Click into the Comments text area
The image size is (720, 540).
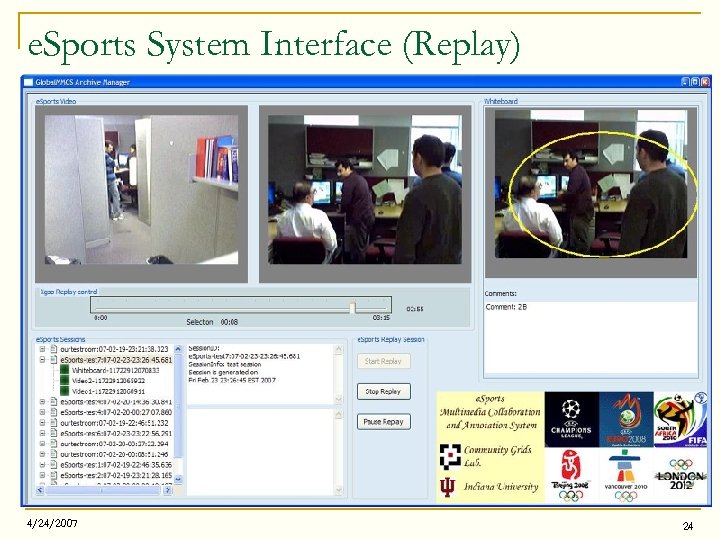tap(591, 338)
